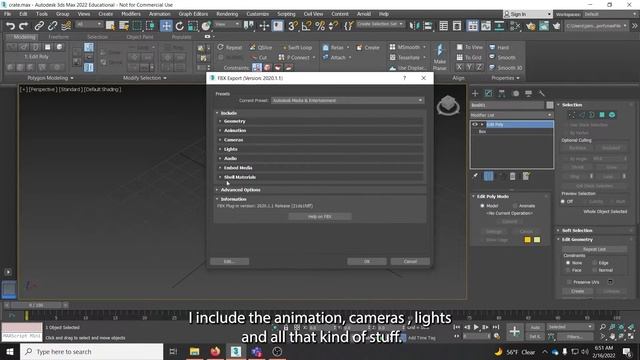The image size is (640, 360).
Task: Select Face constraint radio in Edit Geometry
Action: (x=568, y=270)
